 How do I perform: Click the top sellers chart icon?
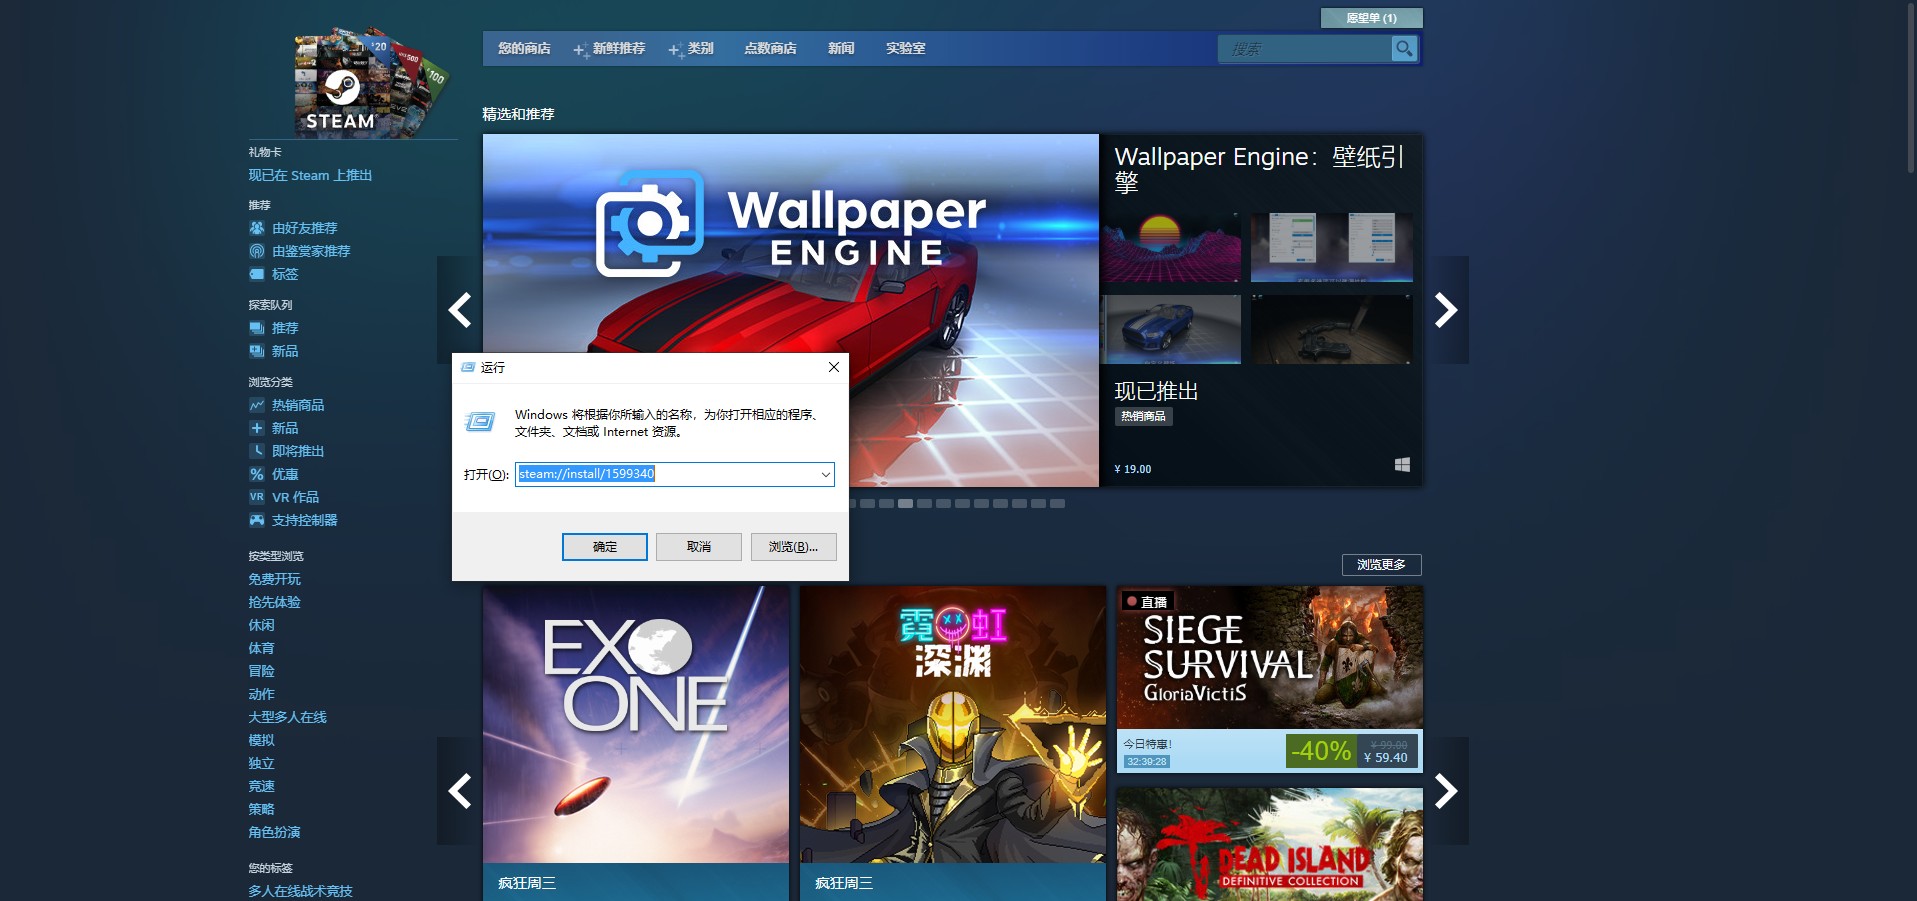click(257, 405)
